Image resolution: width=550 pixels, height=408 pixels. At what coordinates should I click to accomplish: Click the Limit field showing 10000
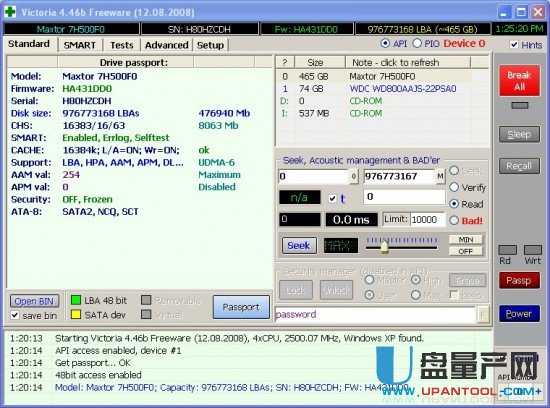point(427,220)
